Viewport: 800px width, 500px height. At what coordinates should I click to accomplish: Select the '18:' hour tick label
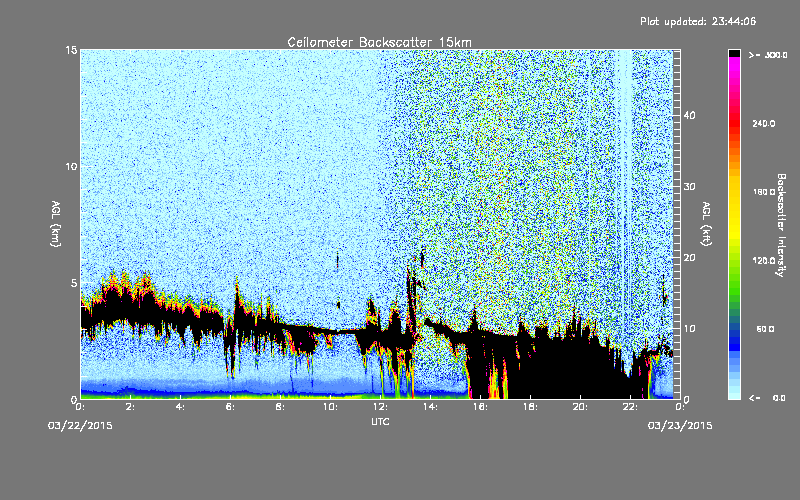pos(531,407)
